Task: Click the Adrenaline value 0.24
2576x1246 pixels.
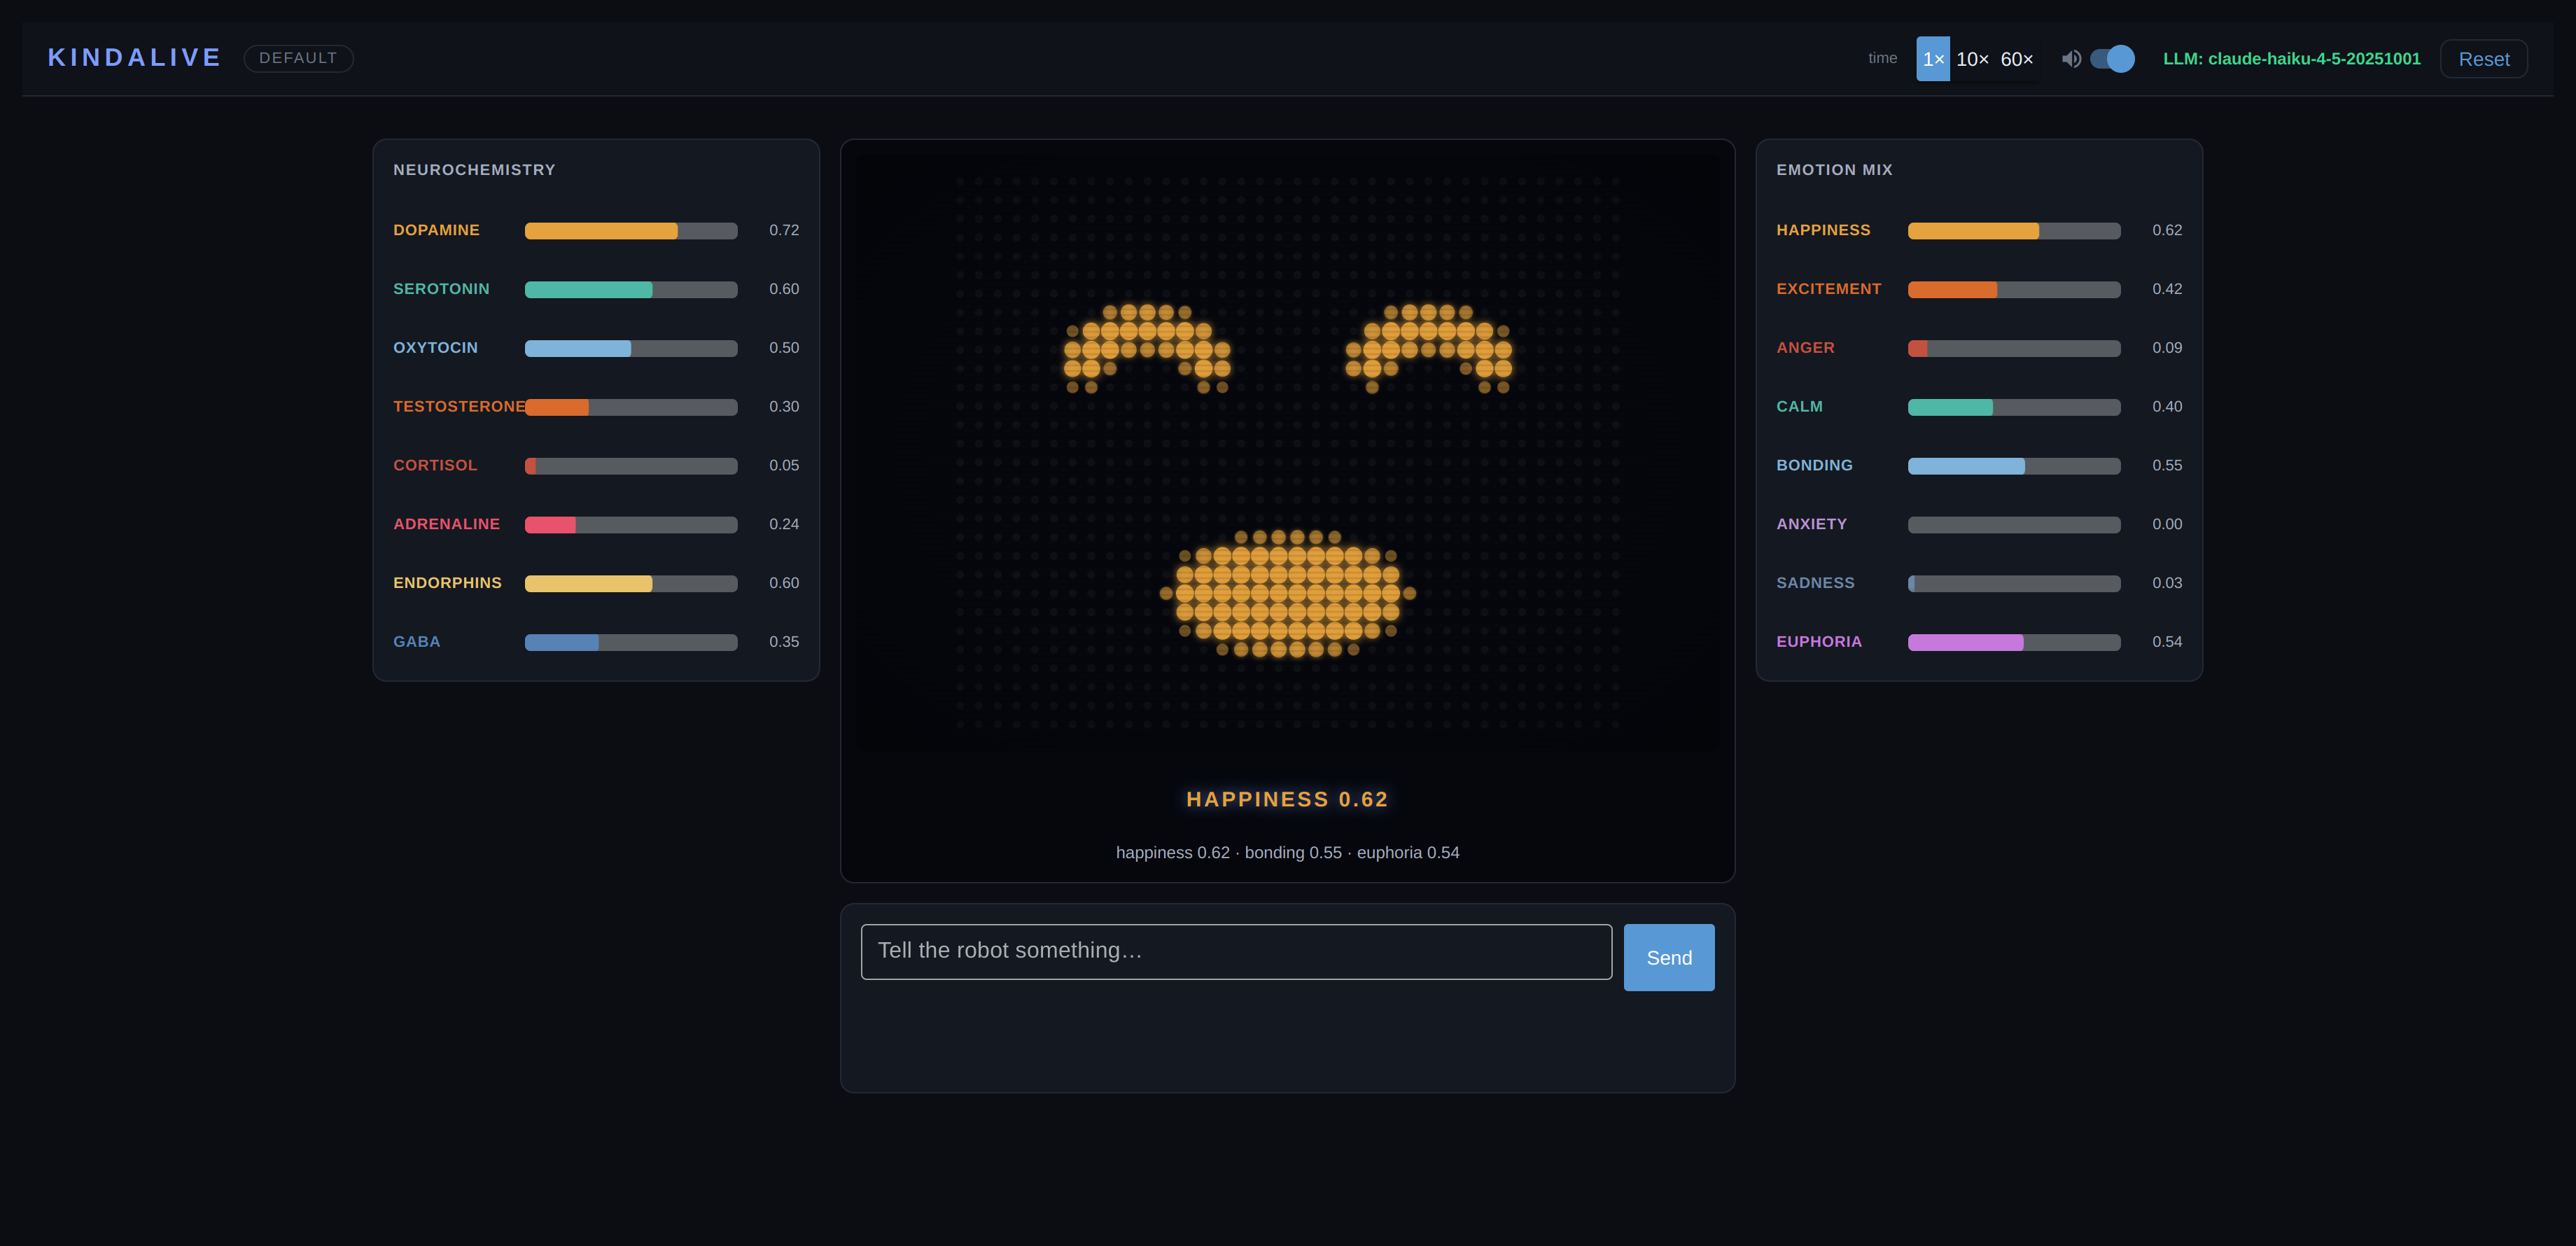Action: click(784, 524)
